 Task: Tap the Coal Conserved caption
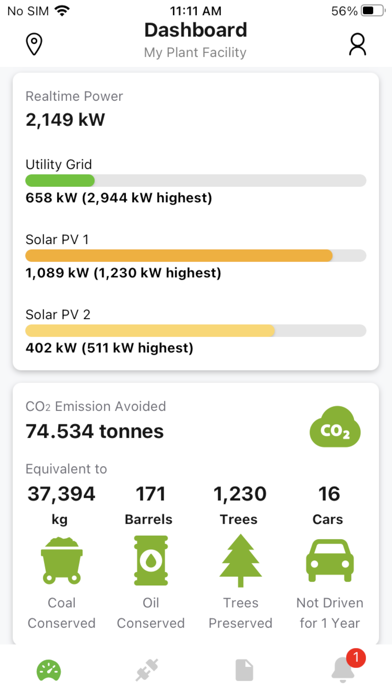pyautogui.click(x=62, y=613)
